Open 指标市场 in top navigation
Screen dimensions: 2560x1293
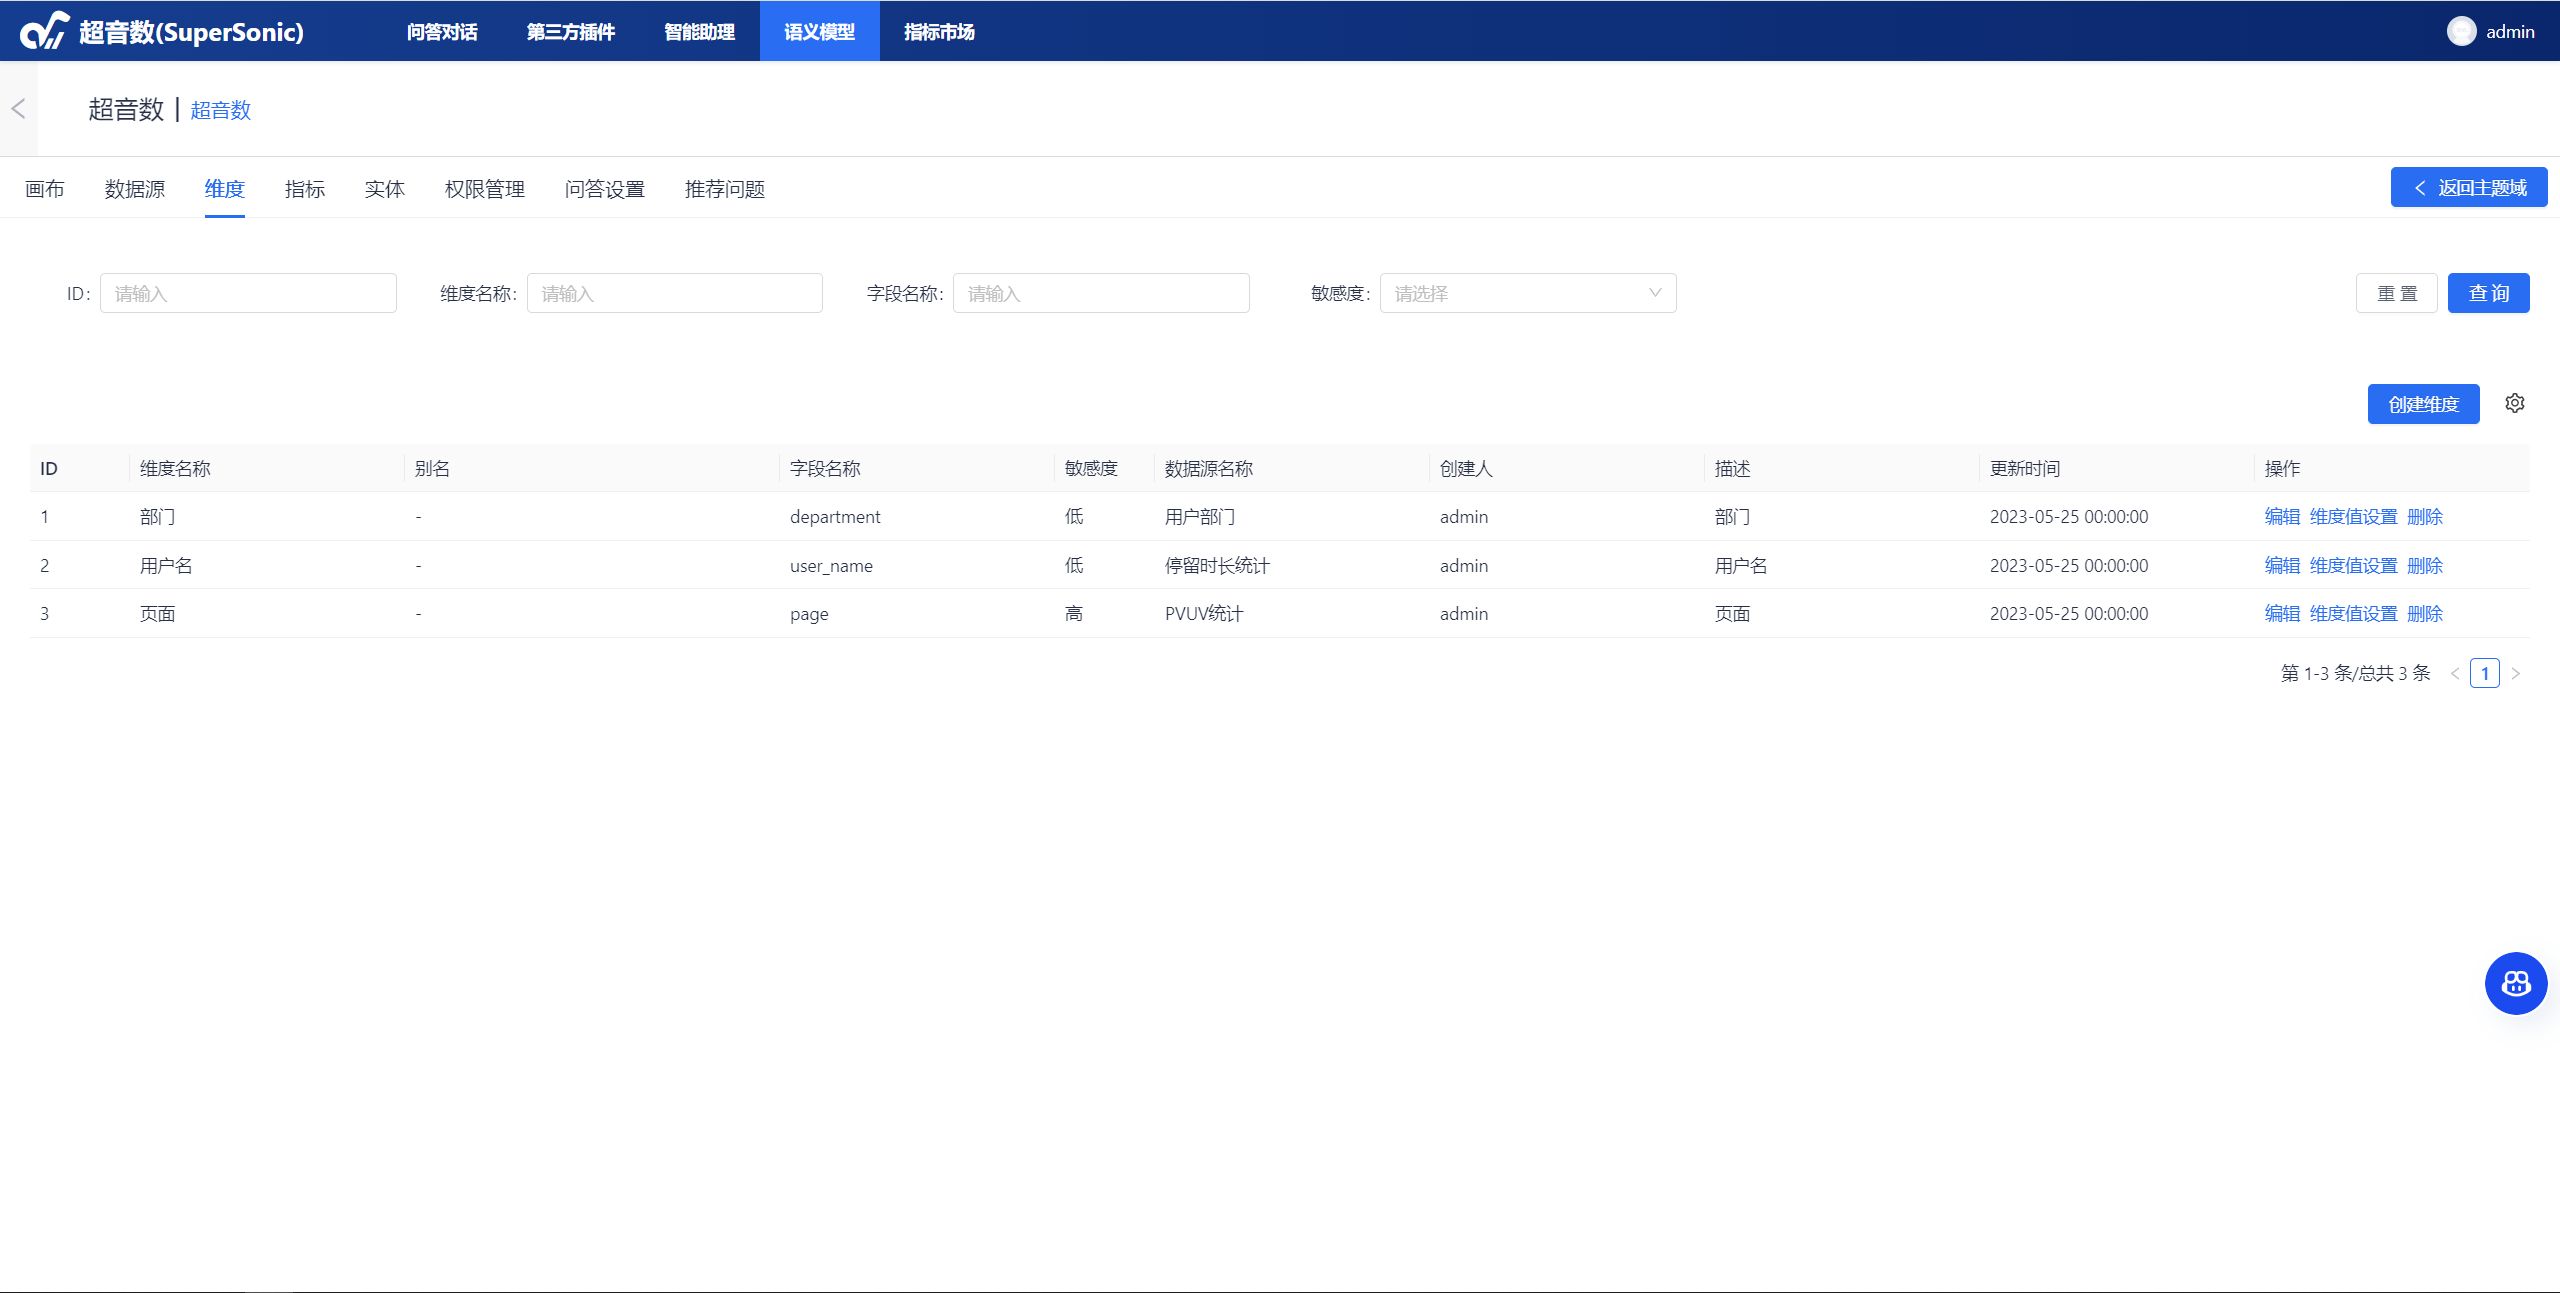pos(939,32)
